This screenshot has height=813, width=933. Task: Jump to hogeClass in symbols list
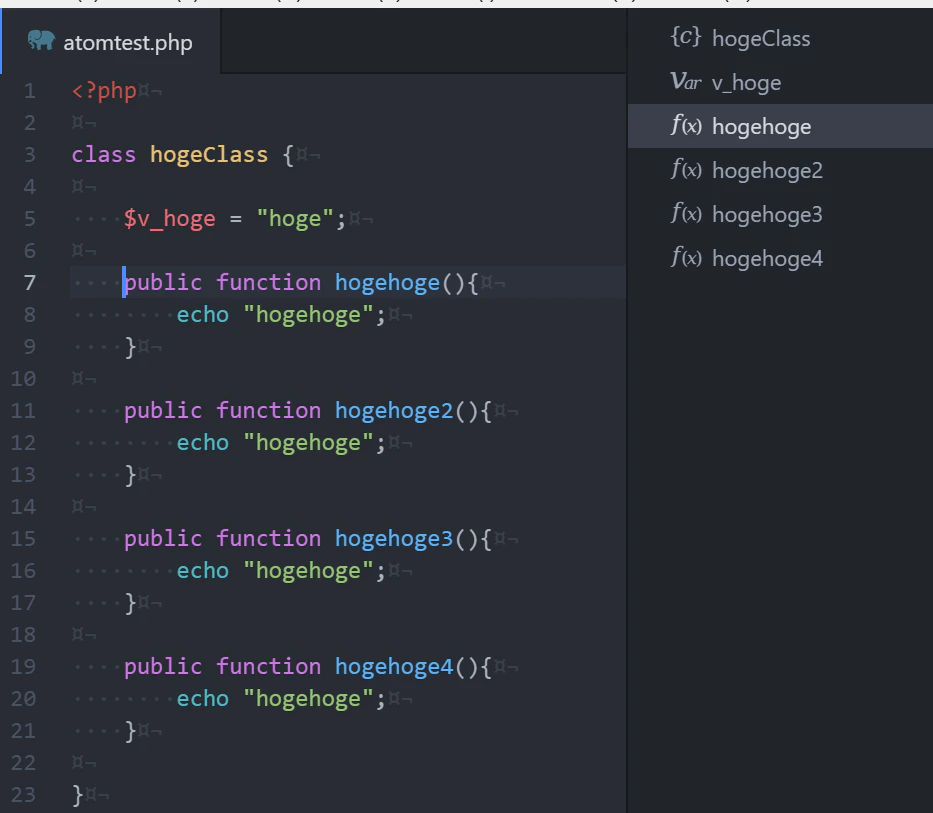(780, 38)
